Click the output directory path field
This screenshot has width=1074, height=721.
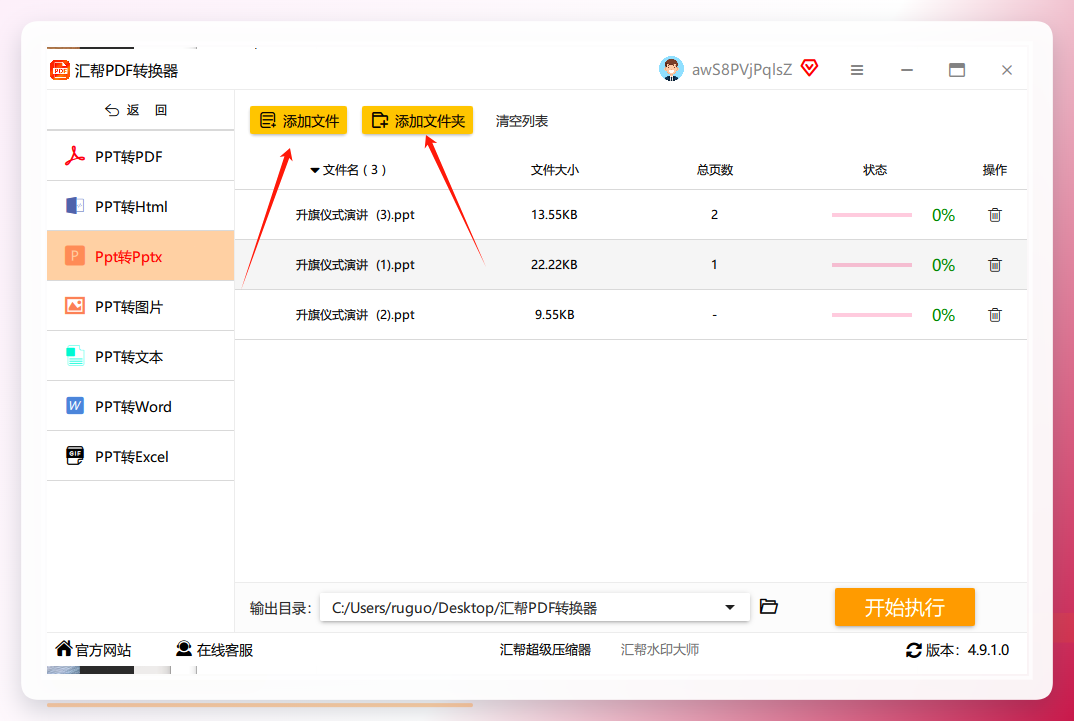534,607
